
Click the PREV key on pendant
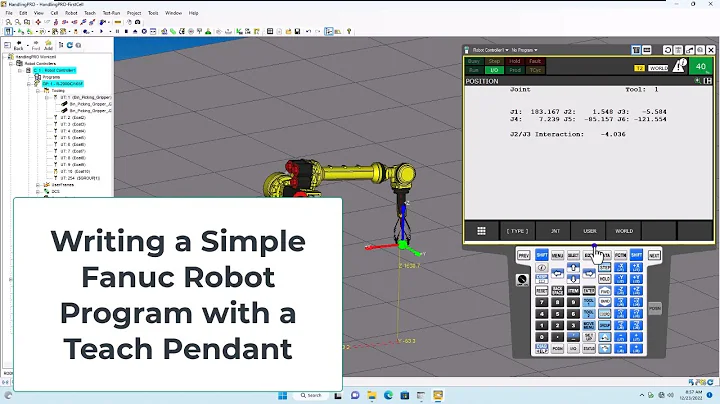coord(523,255)
